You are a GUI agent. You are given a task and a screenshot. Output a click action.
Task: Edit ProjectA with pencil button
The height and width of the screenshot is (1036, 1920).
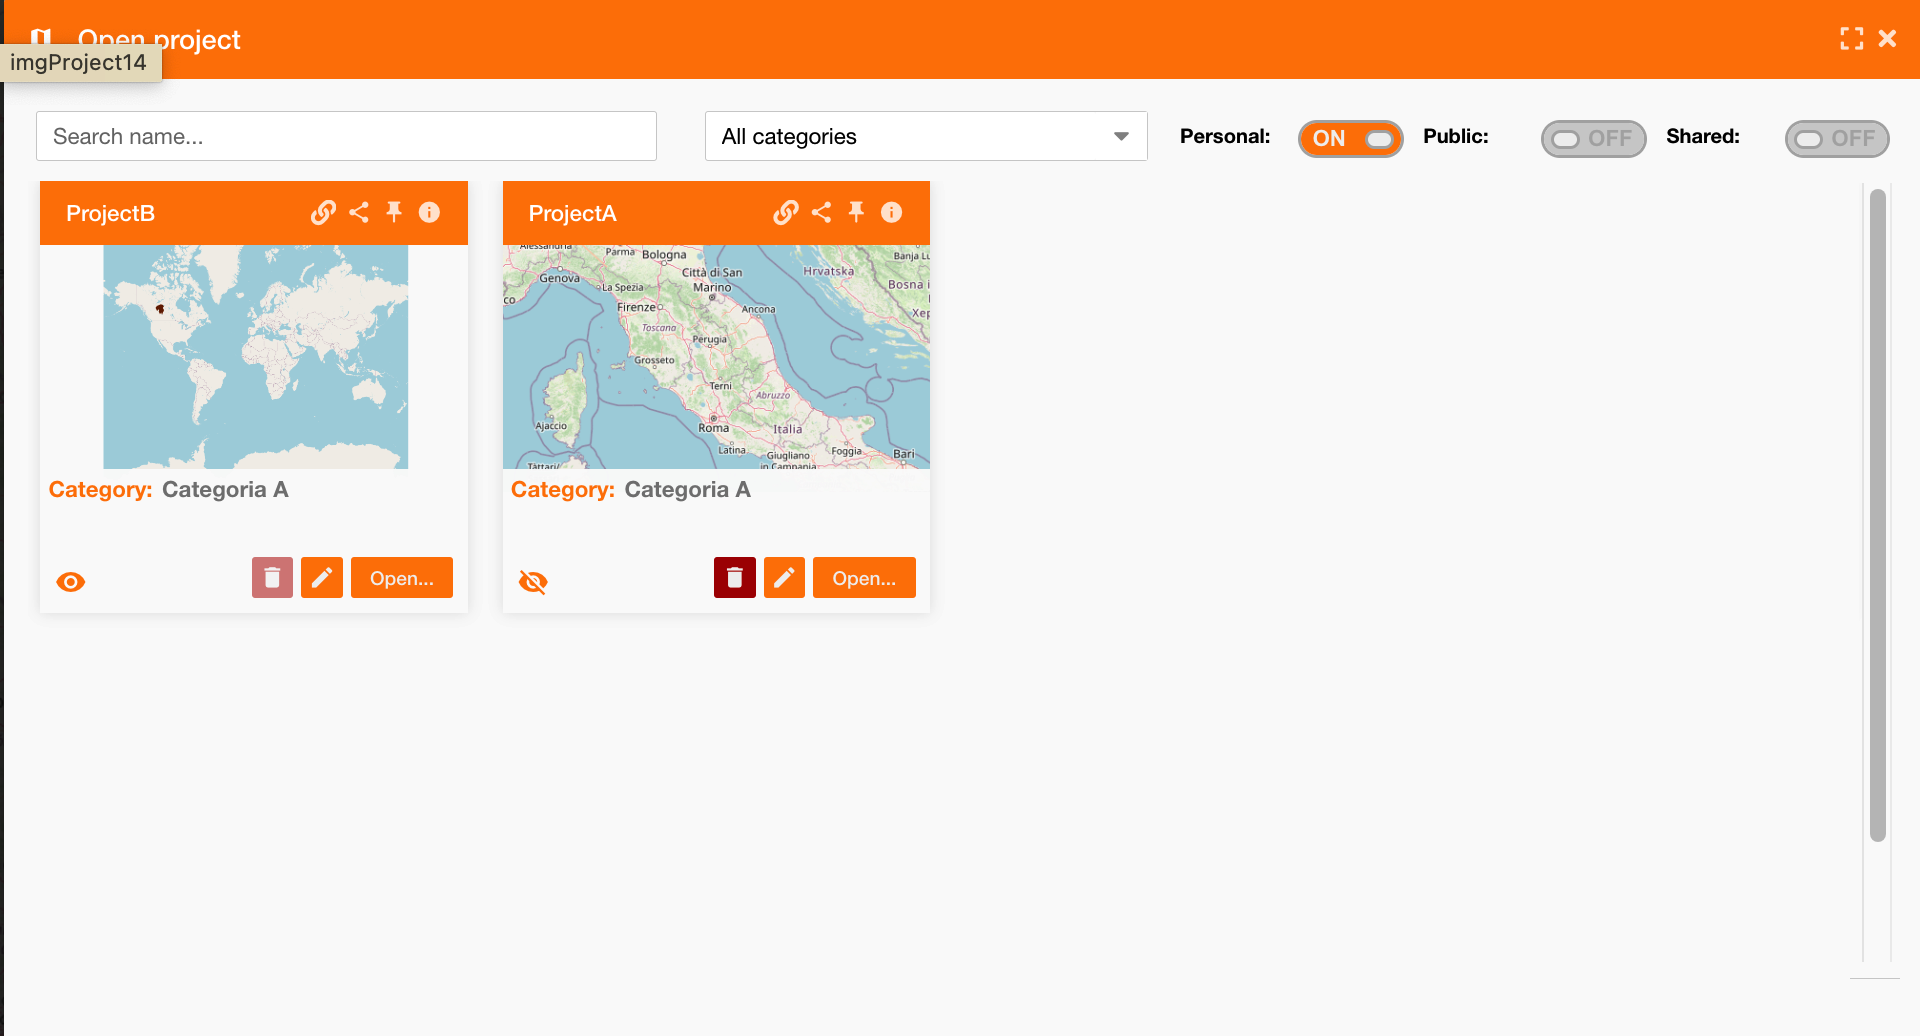[784, 577]
